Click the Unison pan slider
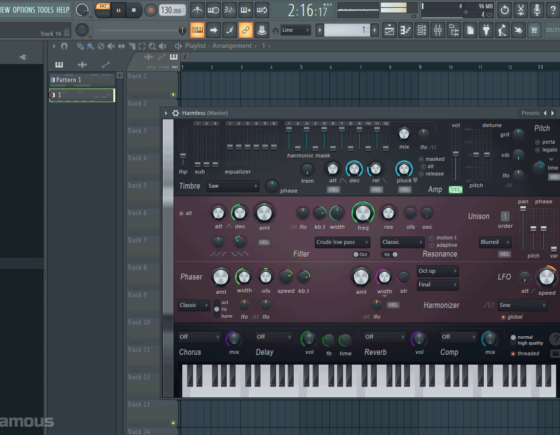560x435 pixels. pyautogui.click(x=523, y=228)
